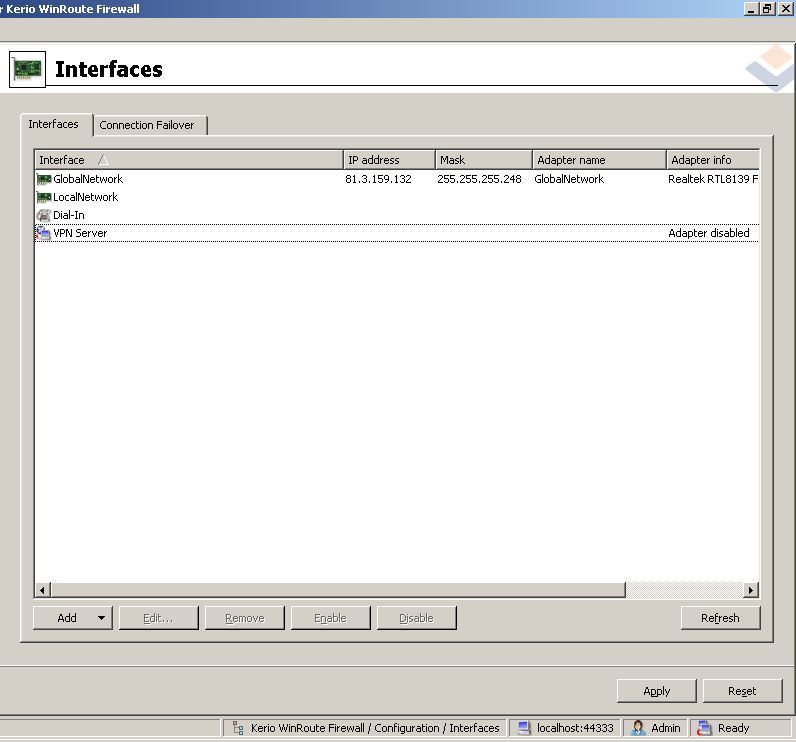Click the Disable button
The width and height of the screenshot is (796, 742).
click(417, 618)
